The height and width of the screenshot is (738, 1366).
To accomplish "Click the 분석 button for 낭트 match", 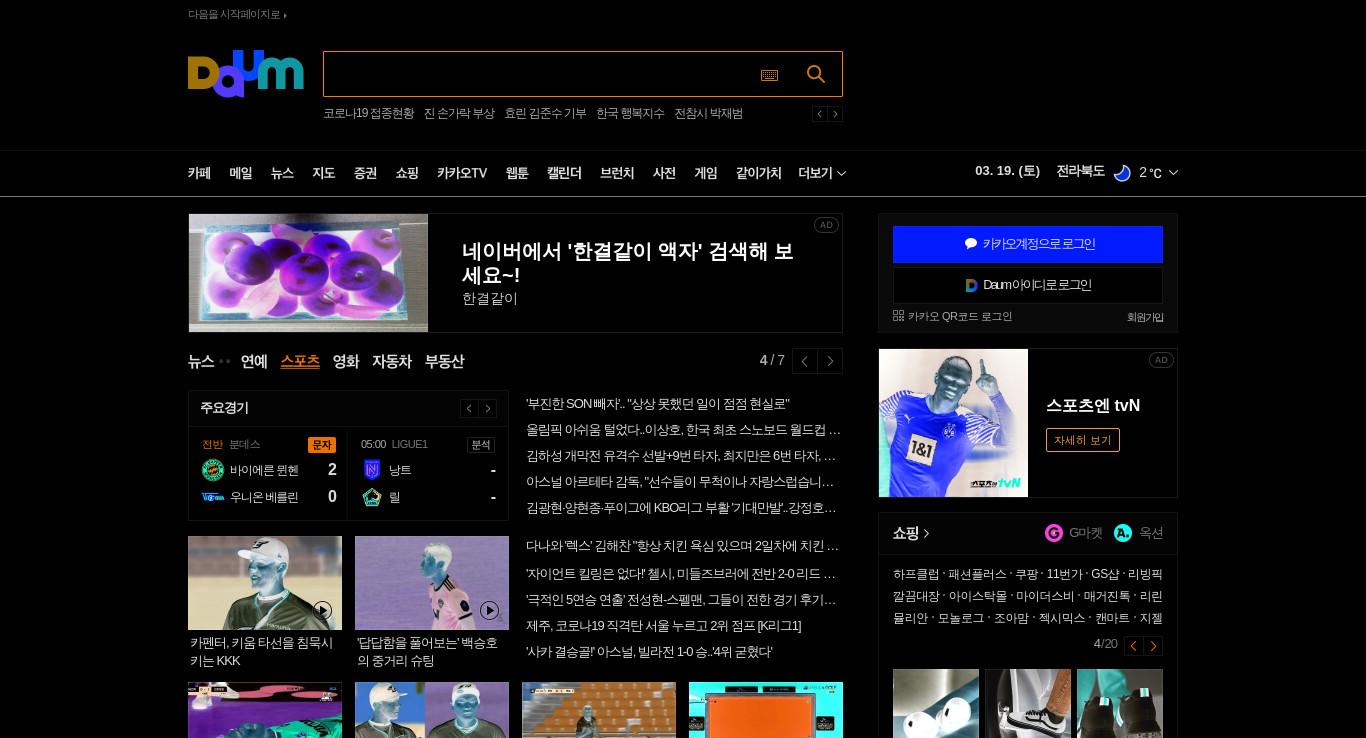I will pyautogui.click(x=481, y=445).
